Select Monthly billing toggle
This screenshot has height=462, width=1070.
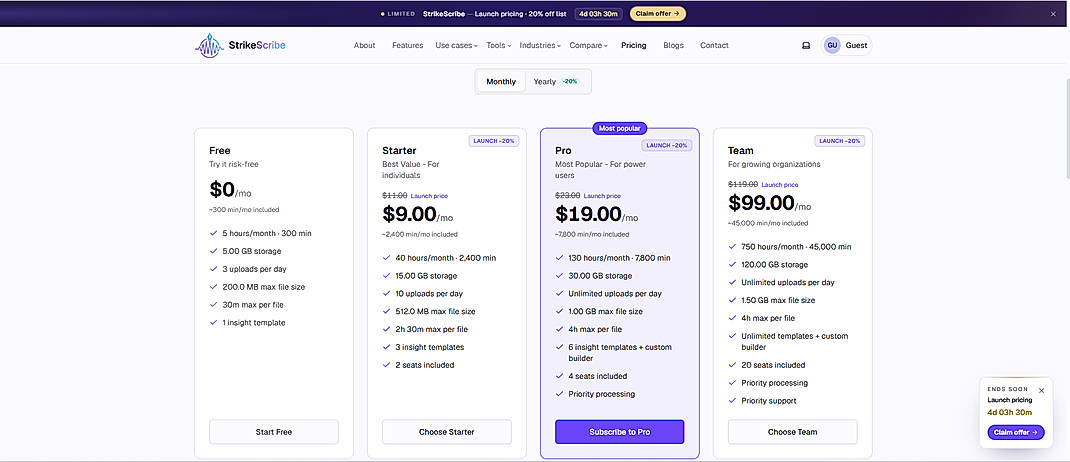(x=501, y=81)
